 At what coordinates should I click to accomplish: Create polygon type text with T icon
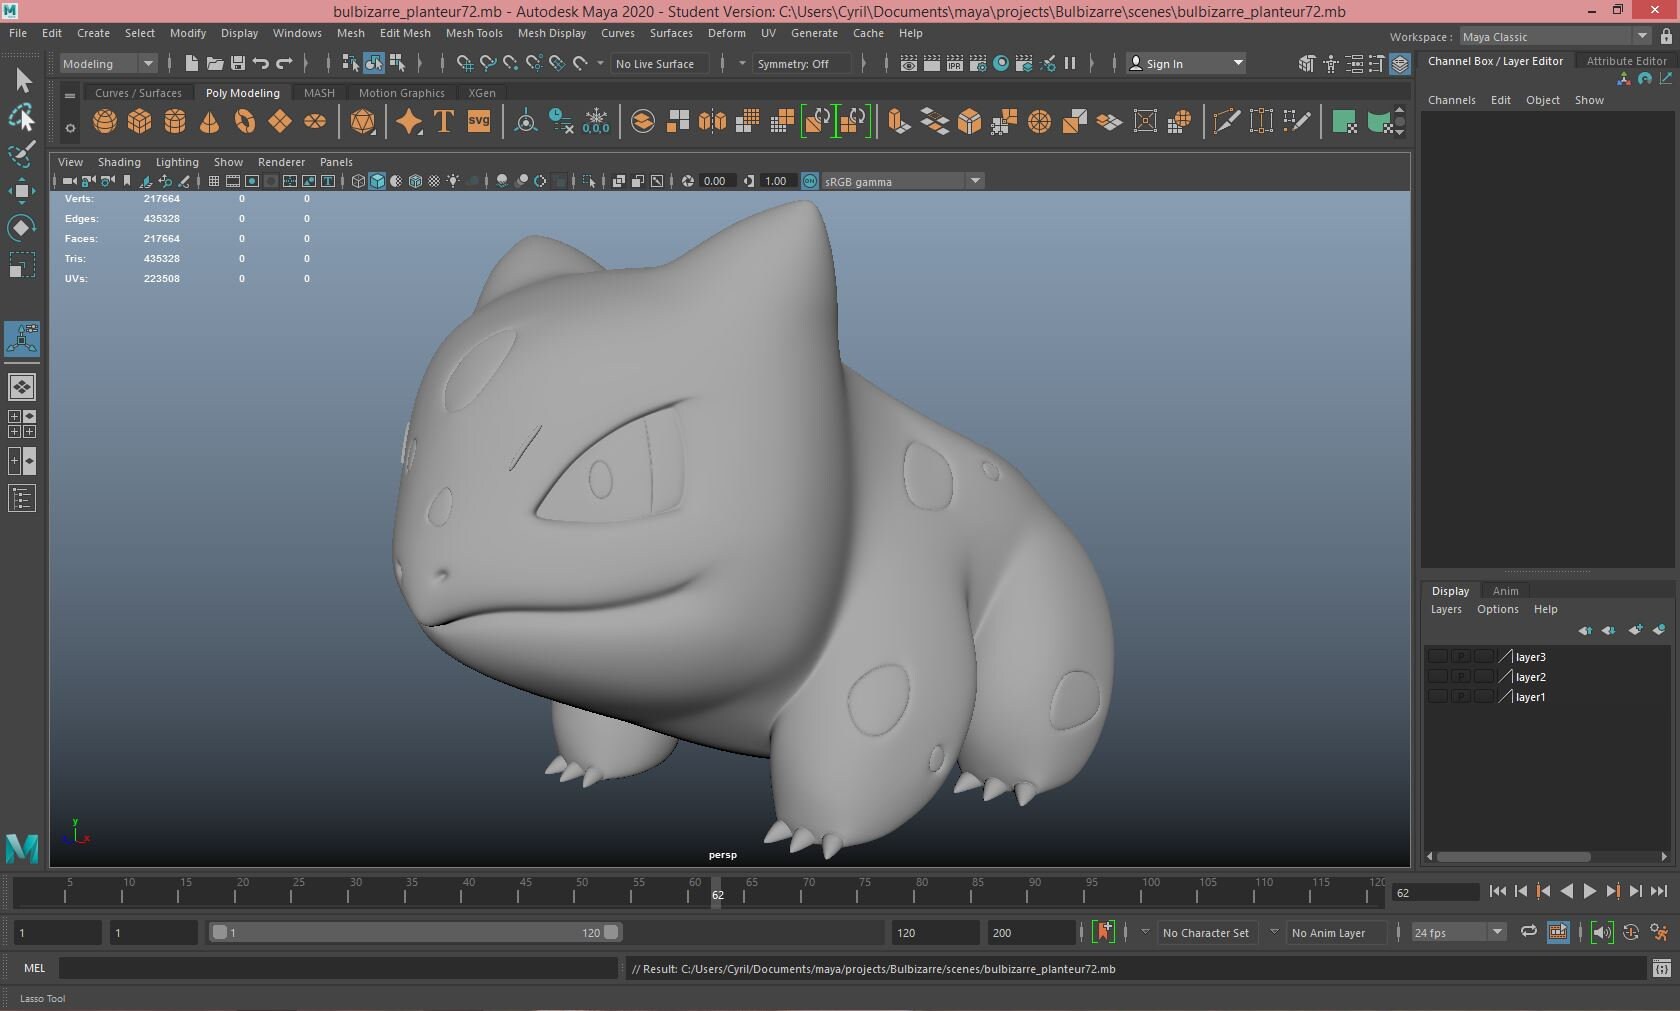coord(444,122)
